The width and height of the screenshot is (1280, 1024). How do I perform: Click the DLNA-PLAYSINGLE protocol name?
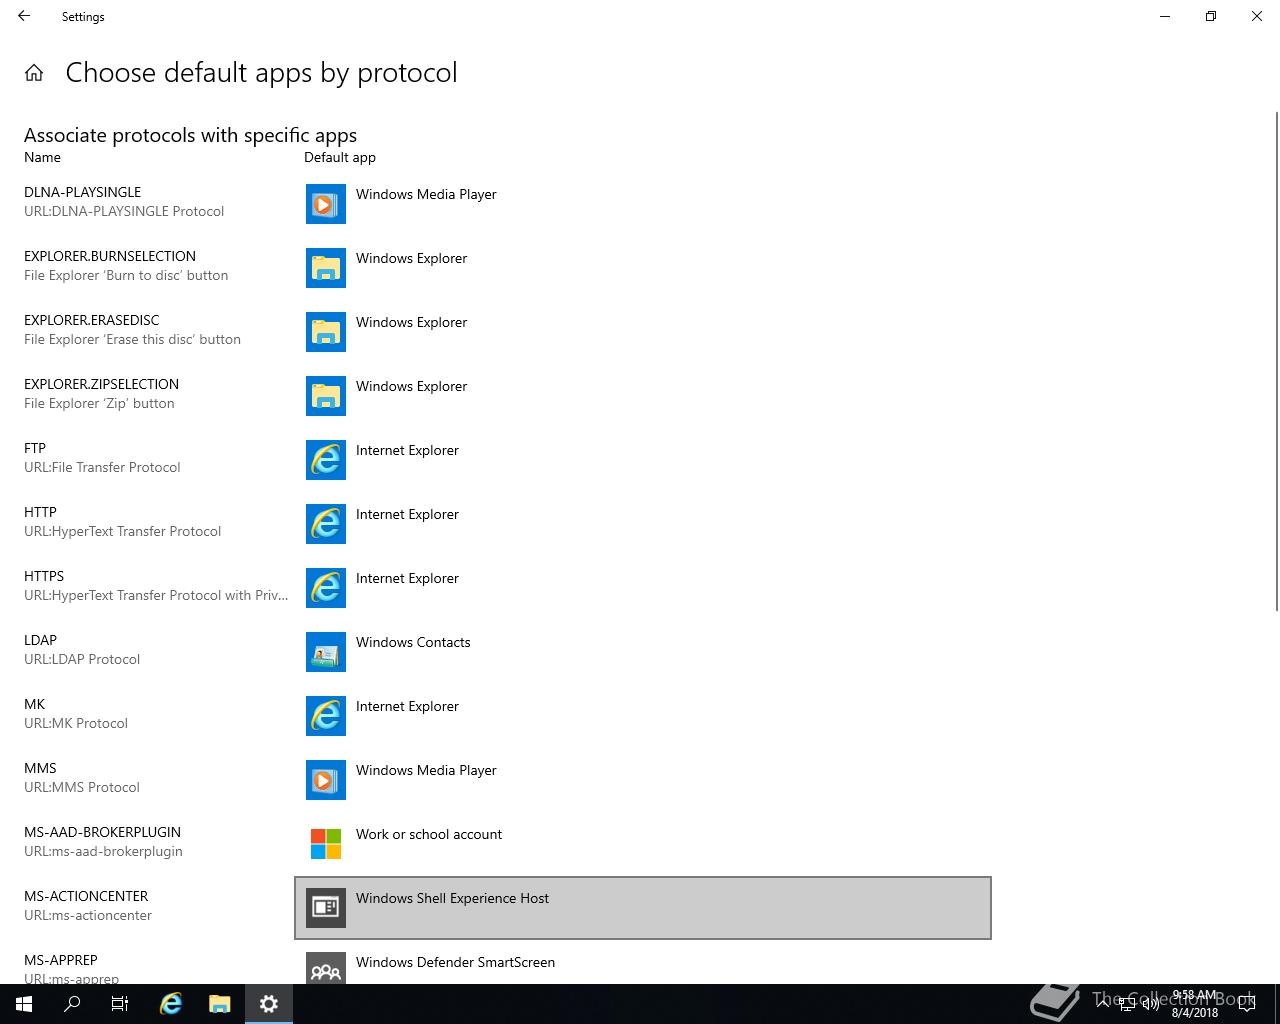click(82, 192)
